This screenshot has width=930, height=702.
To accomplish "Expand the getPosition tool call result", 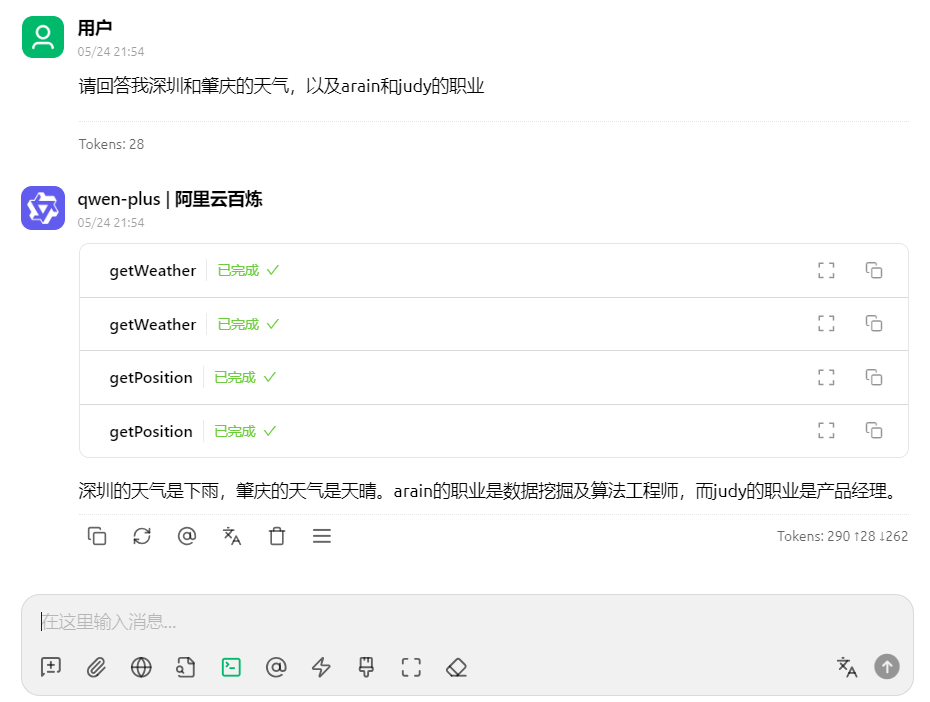I will (826, 377).
